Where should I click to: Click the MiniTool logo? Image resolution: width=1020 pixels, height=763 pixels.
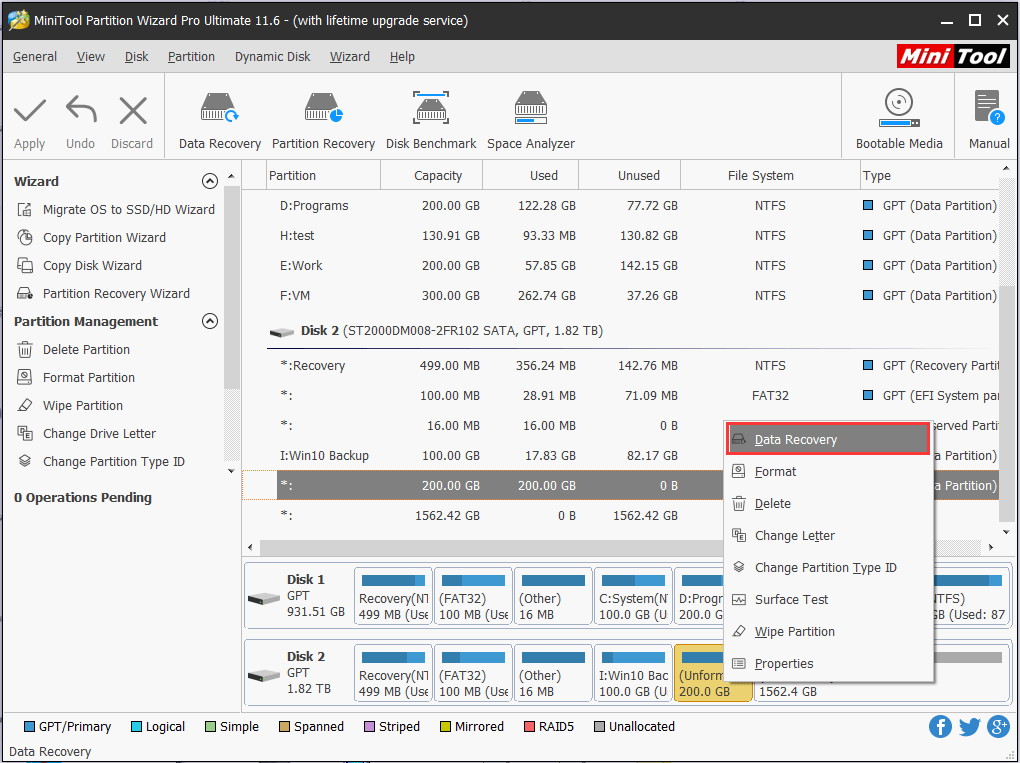953,57
